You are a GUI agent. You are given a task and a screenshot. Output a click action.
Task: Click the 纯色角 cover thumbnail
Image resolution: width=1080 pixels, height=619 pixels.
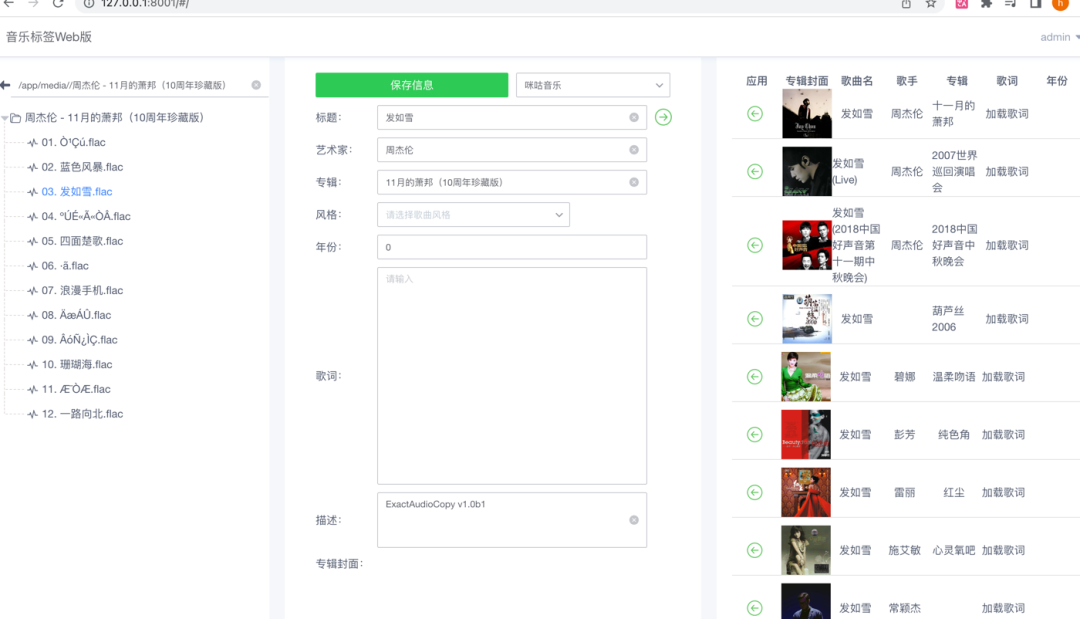(x=806, y=434)
